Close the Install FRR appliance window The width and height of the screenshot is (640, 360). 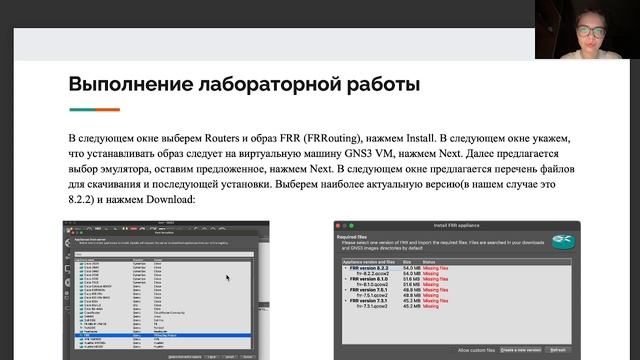[338, 226]
